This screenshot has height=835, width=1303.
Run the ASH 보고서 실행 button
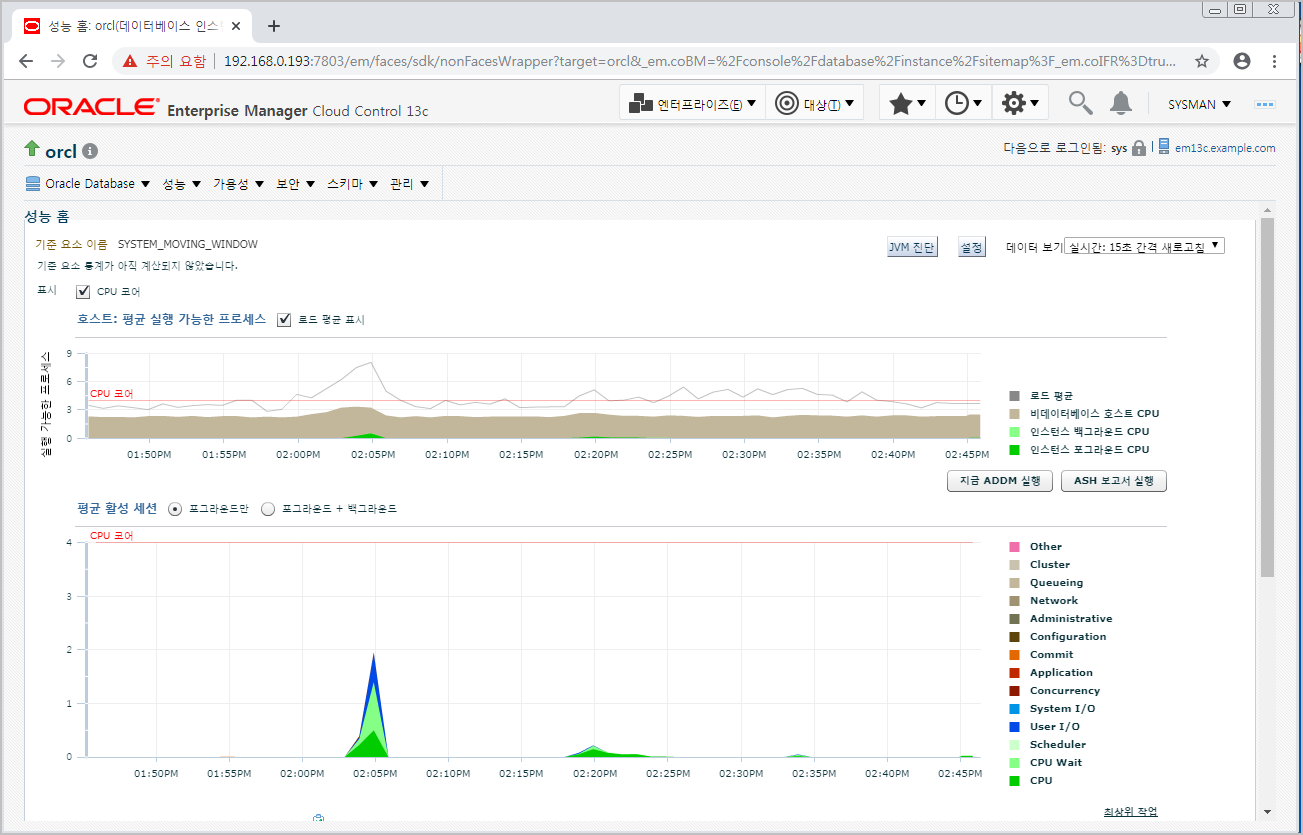point(1114,481)
